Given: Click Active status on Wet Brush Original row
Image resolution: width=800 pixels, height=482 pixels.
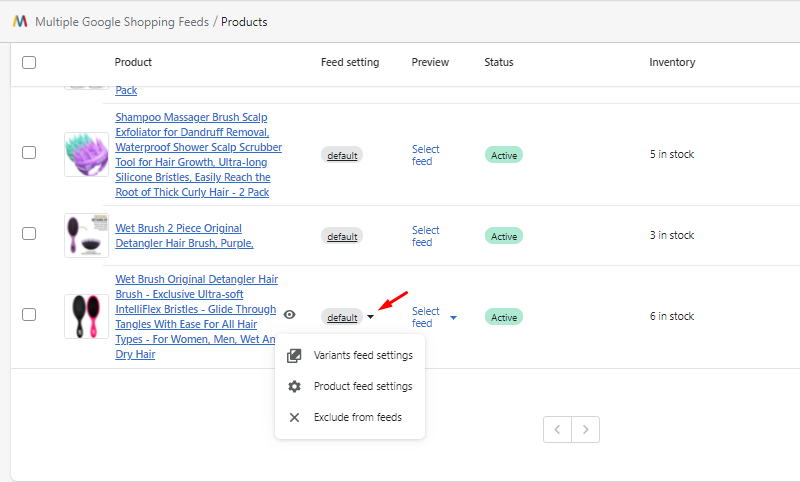Looking at the screenshot, I should coord(504,317).
